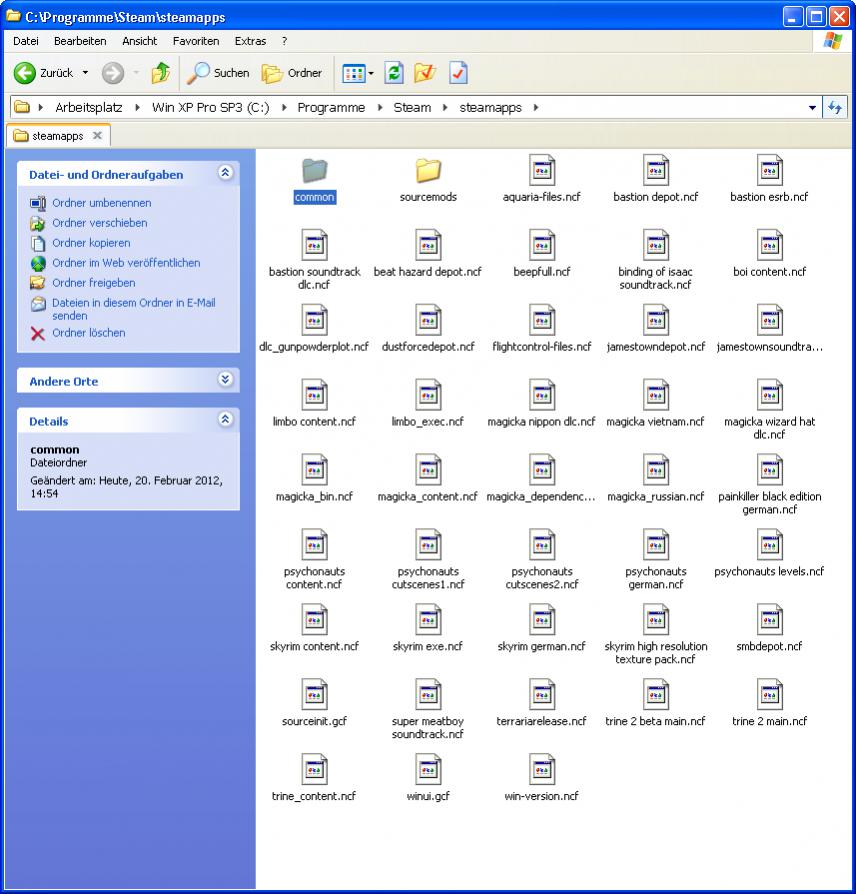
Task: Open the Bearbeiten menu
Action: pyautogui.click(x=80, y=41)
